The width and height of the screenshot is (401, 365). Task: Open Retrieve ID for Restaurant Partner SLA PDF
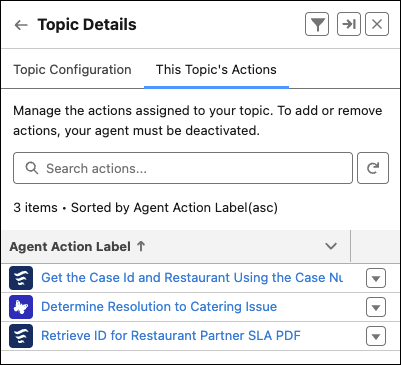point(171,336)
